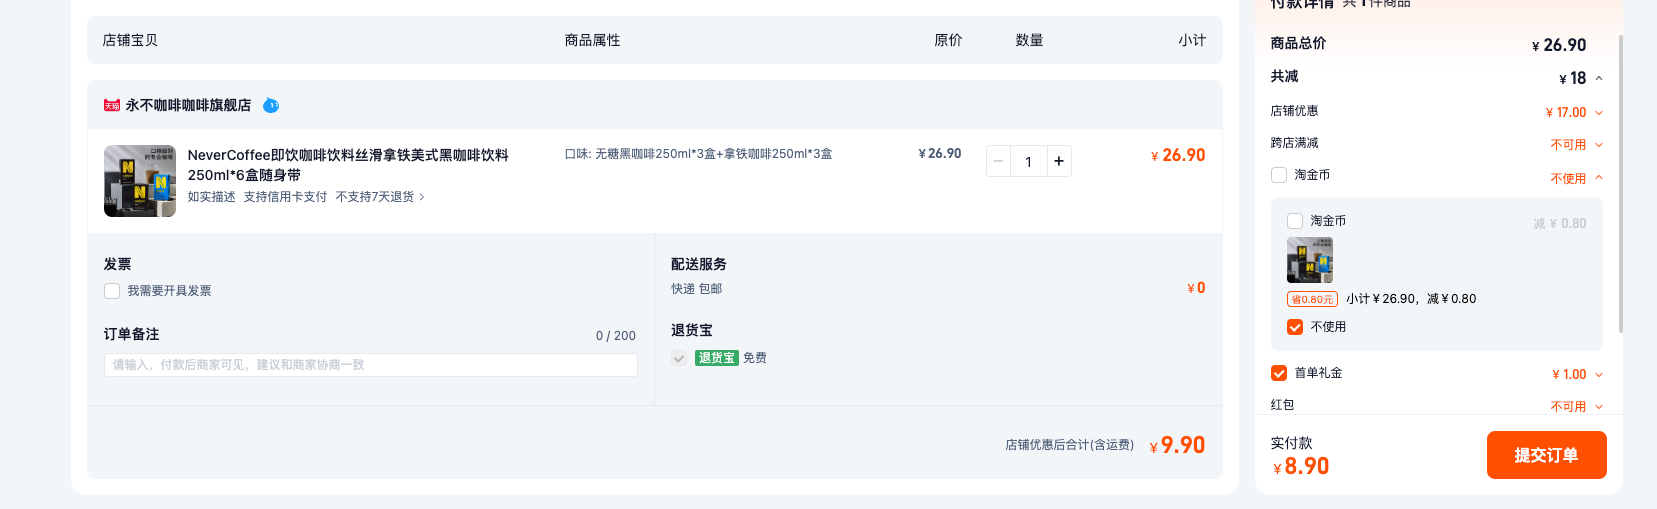Click the 如实描述 service tag

(212, 197)
